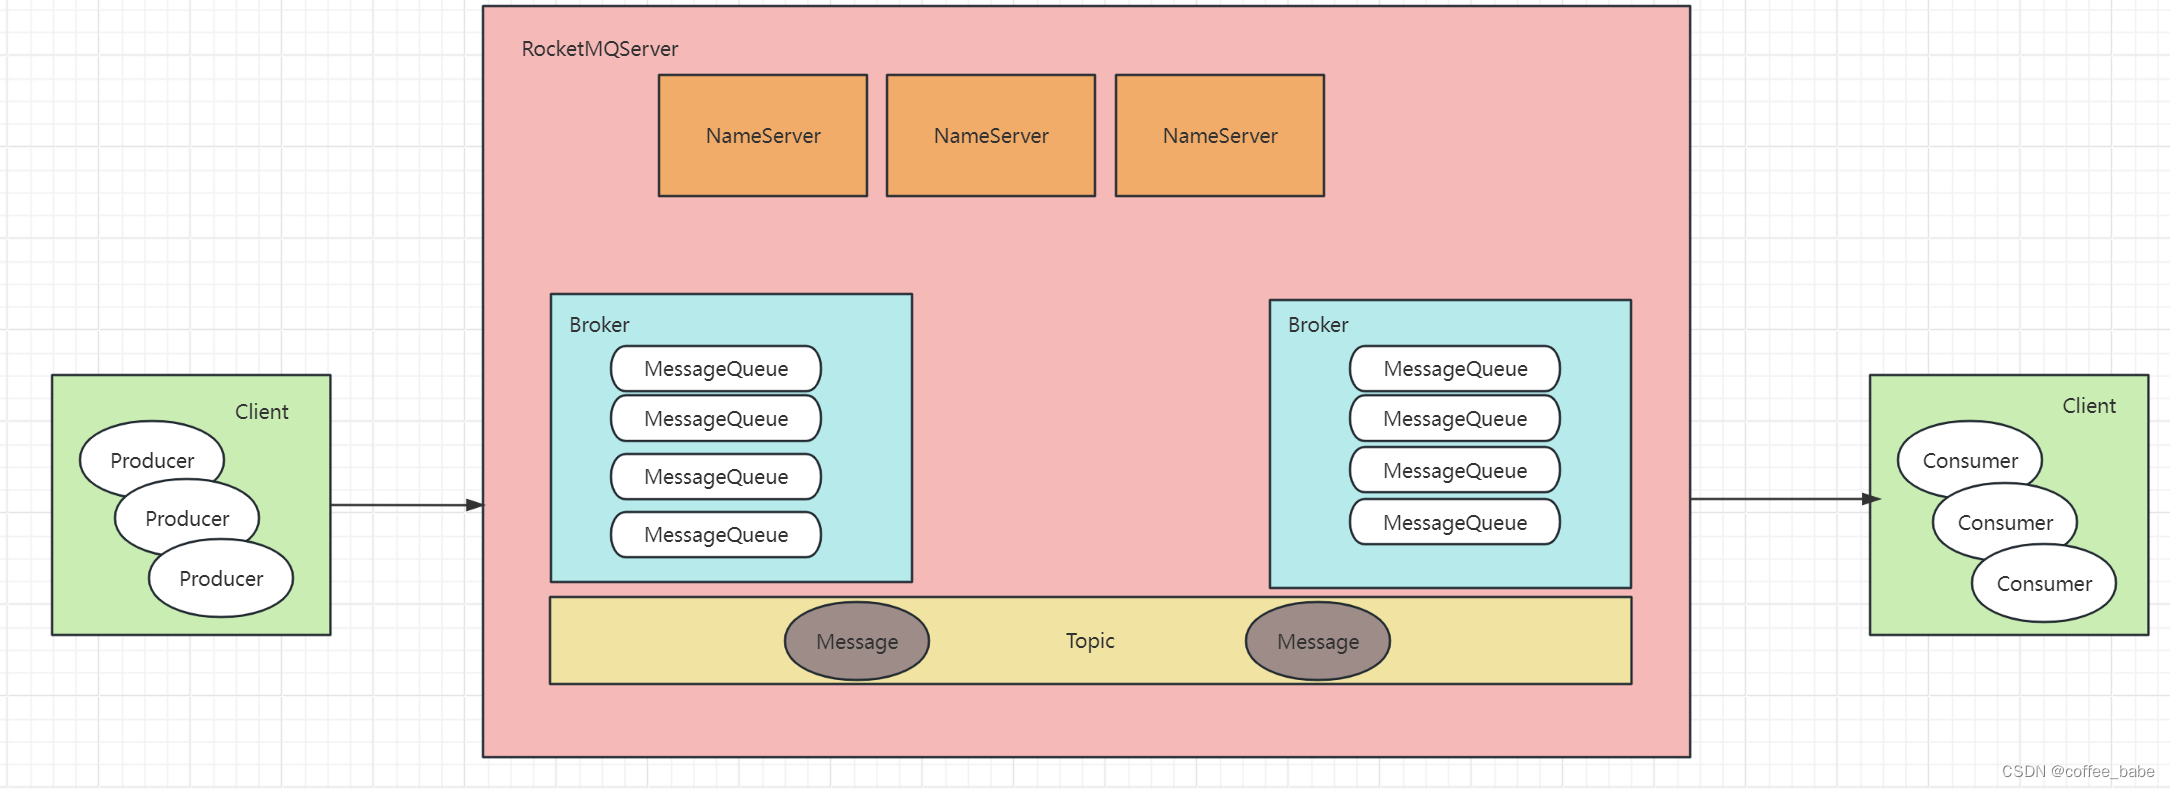Pick the rightmost NameServer box
The width and height of the screenshot is (2170, 789).
(x=1220, y=135)
